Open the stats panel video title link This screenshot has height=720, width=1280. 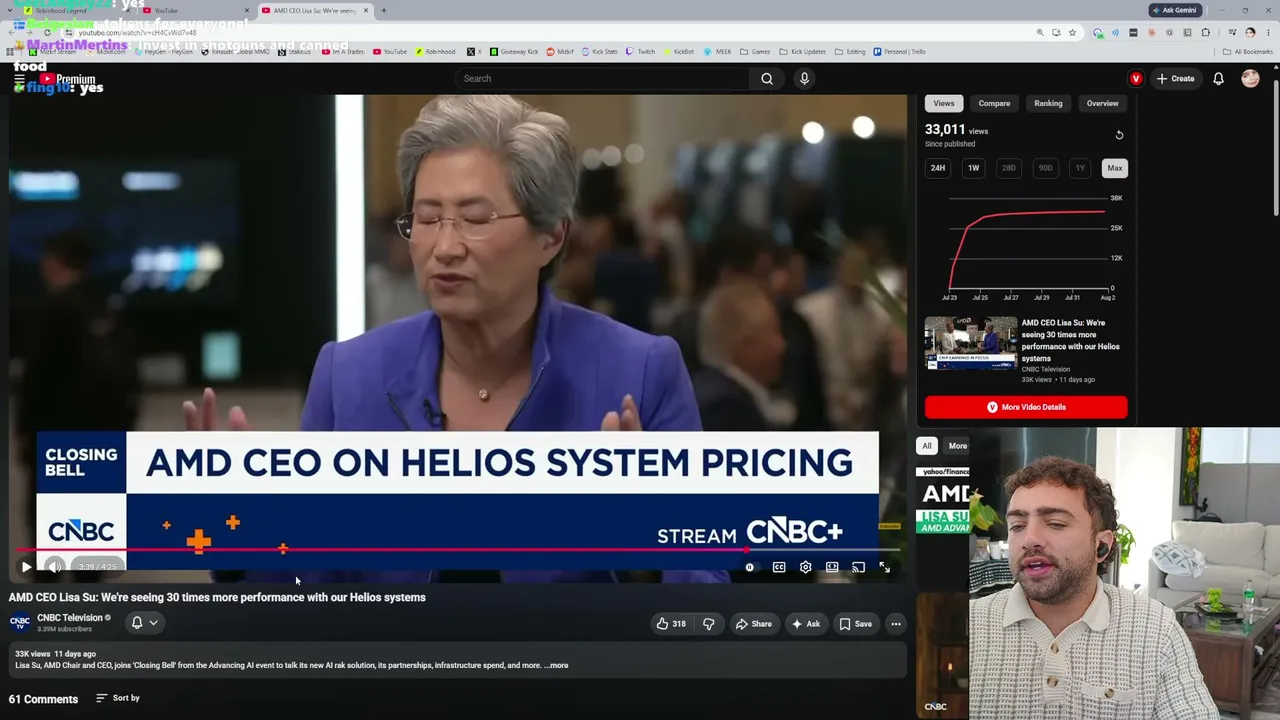click(1070, 341)
